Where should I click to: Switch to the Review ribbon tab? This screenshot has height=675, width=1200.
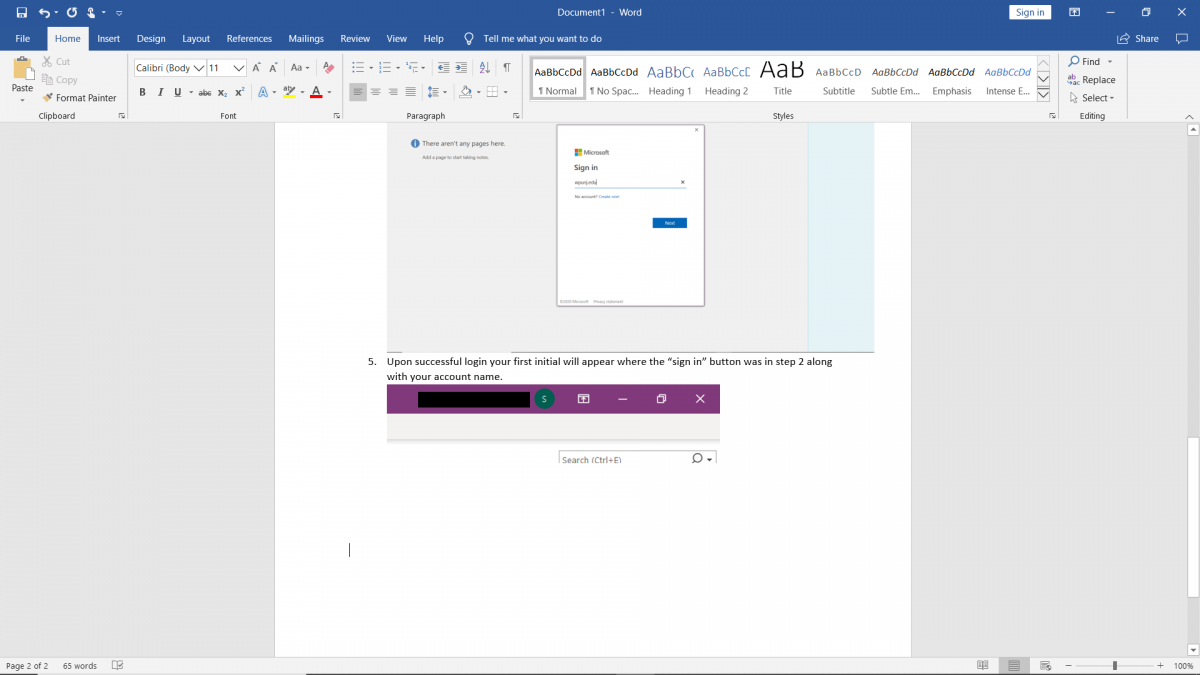tap(355, 38)
